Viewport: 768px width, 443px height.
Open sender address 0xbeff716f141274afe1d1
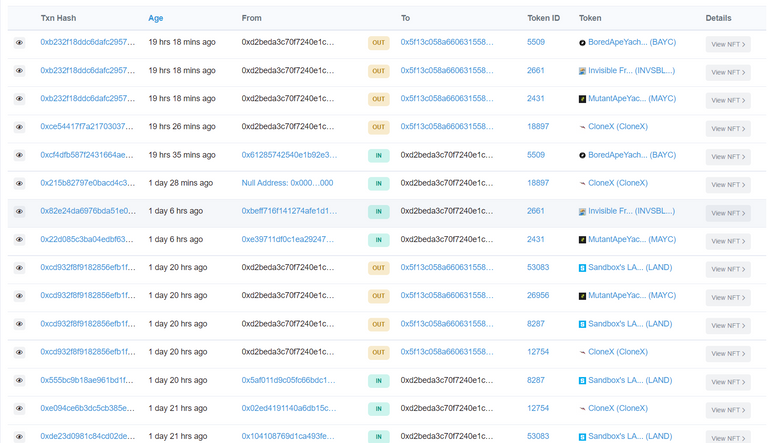(x=289, y=211)
